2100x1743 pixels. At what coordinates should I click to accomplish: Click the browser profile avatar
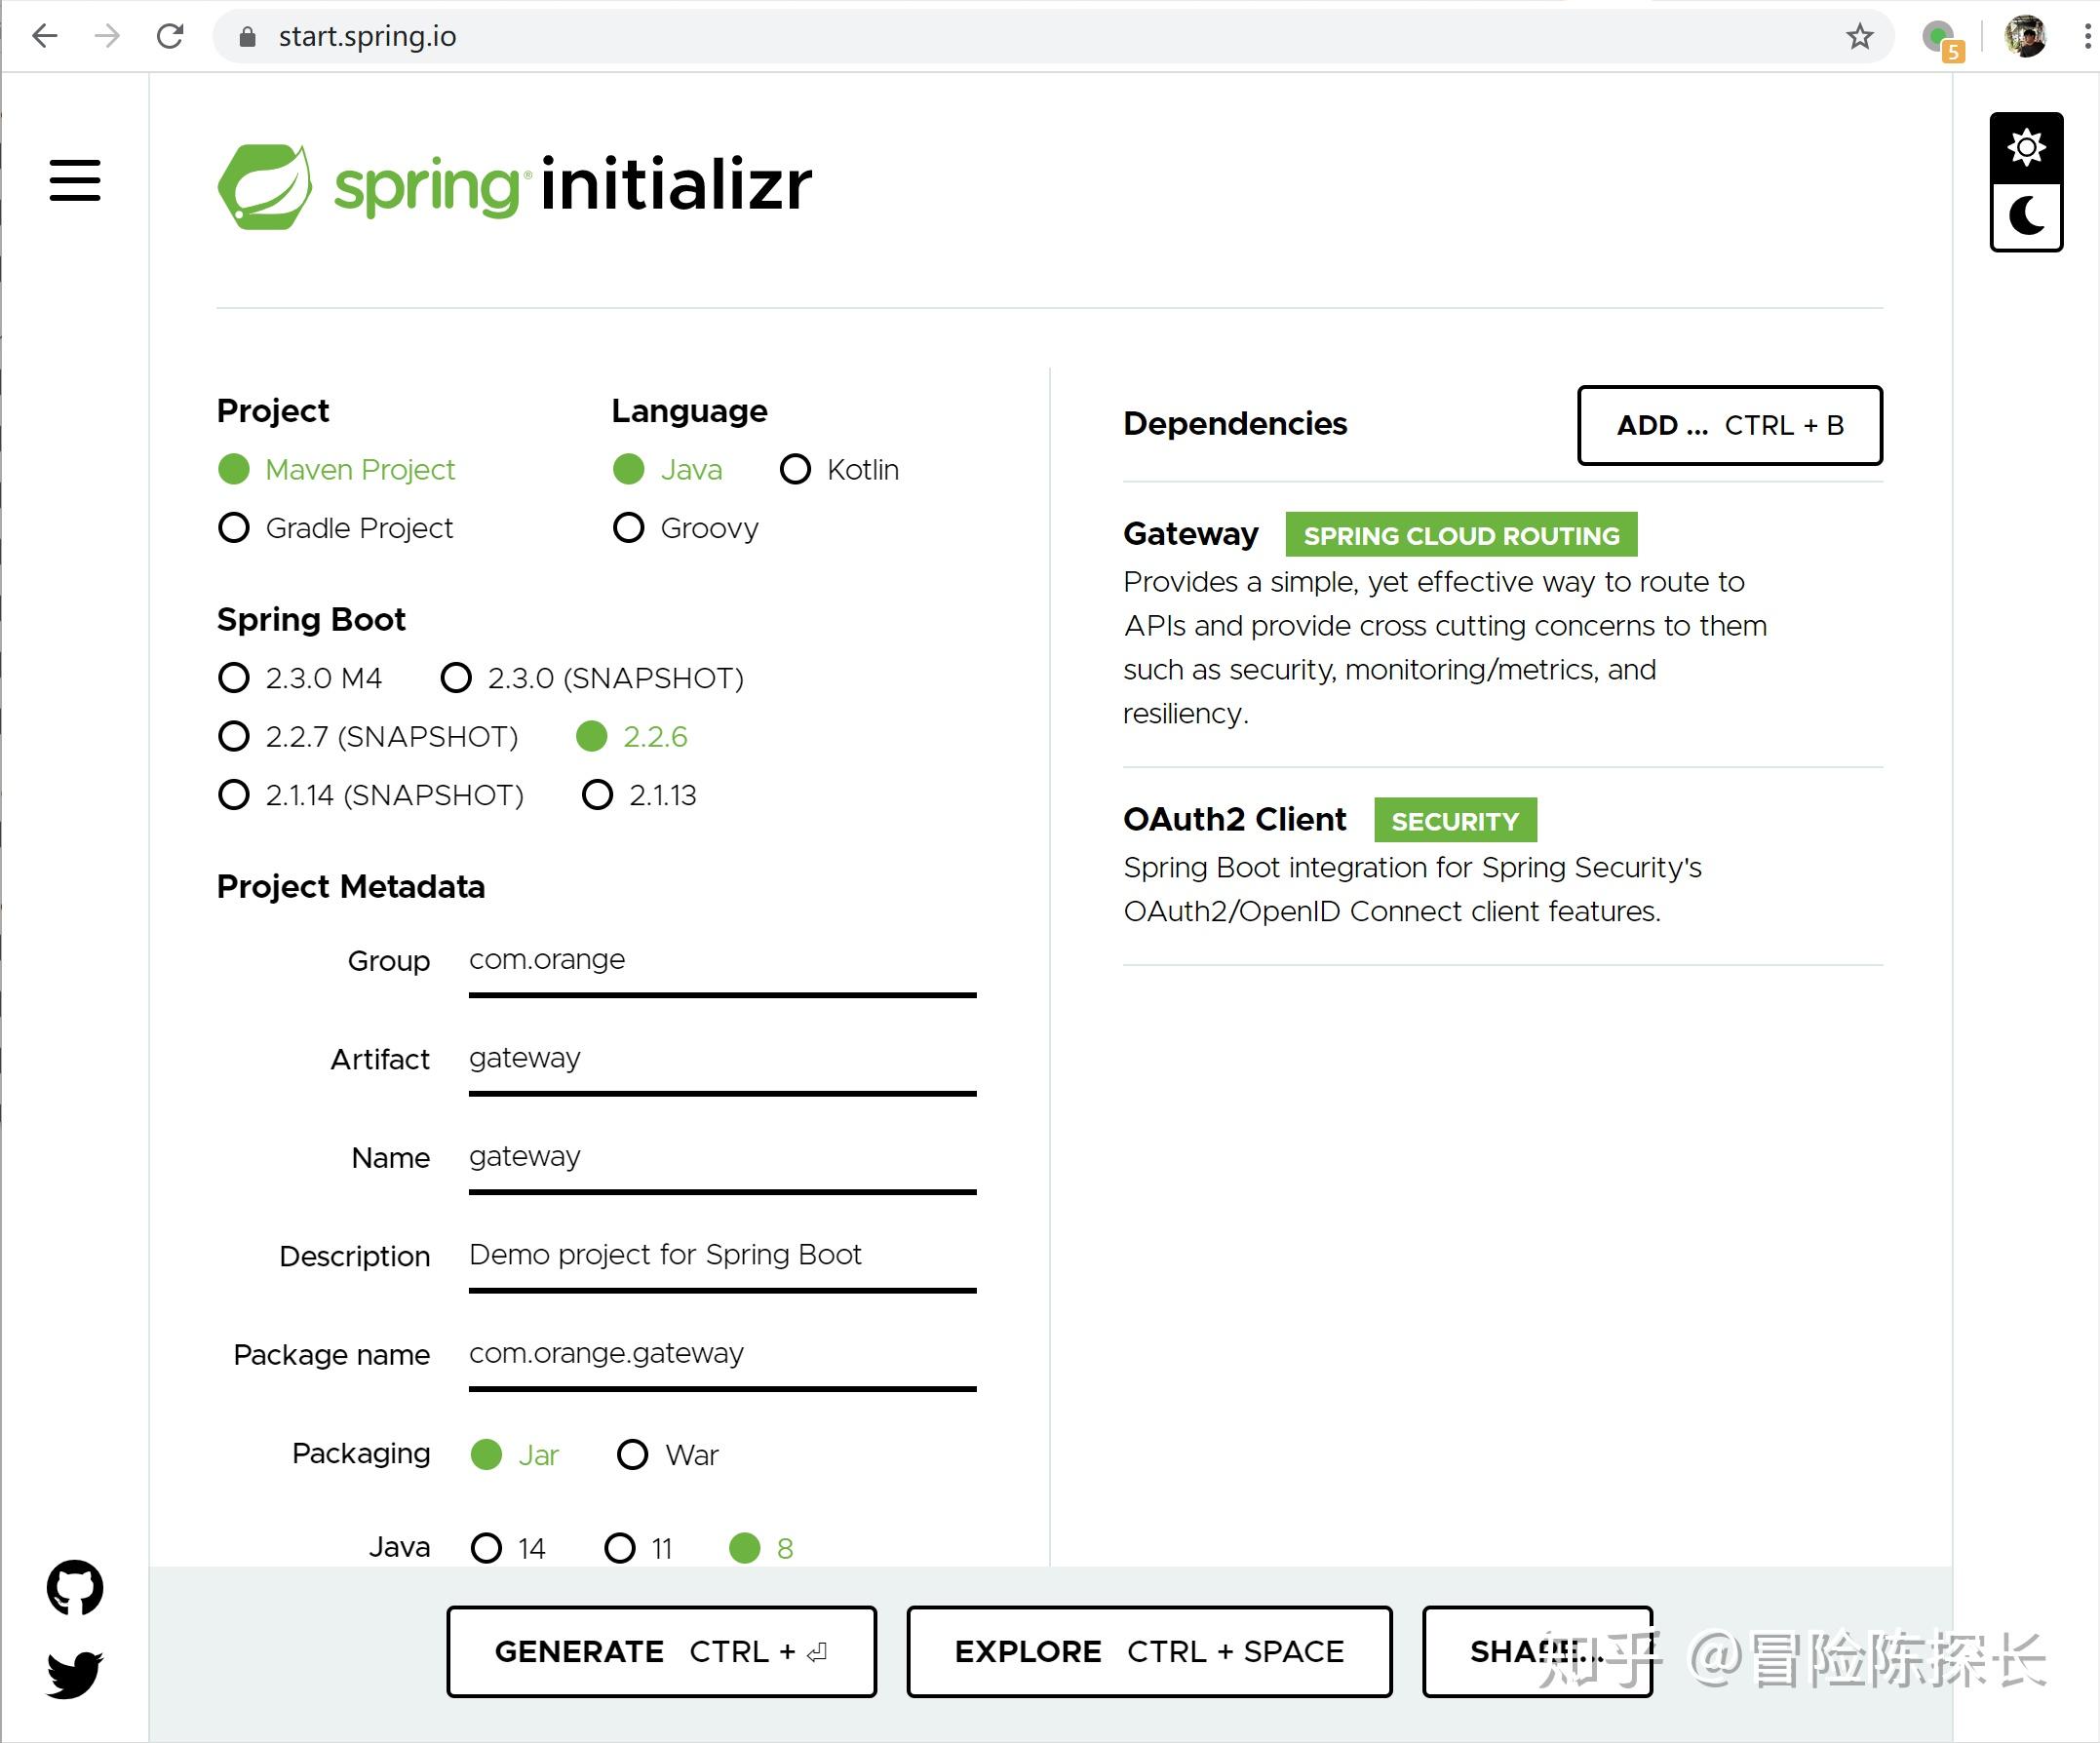[2026, 36]
